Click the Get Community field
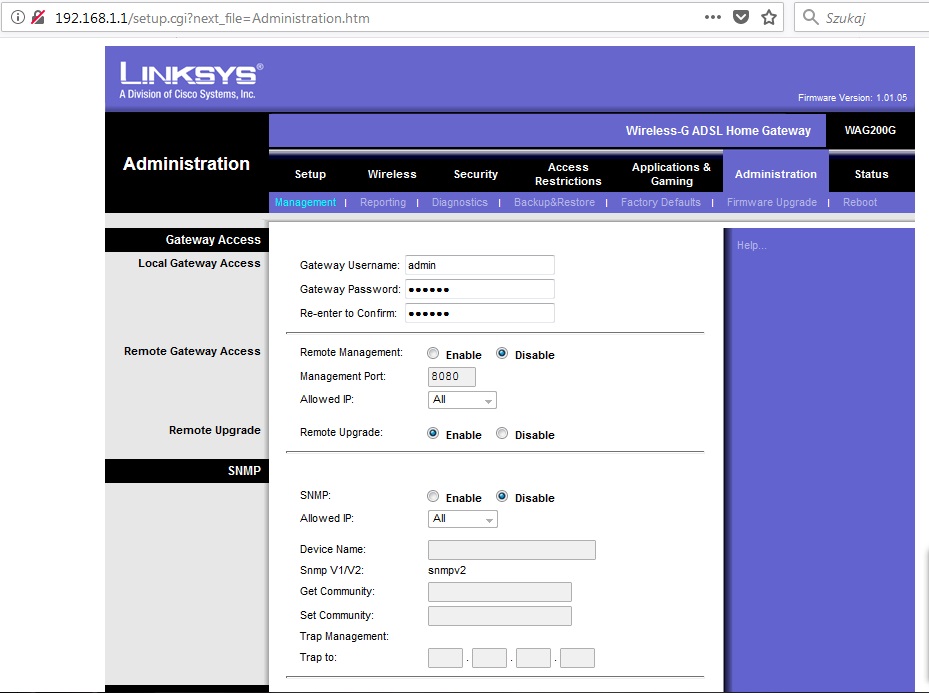929x693 pixels. coord(500,592)
